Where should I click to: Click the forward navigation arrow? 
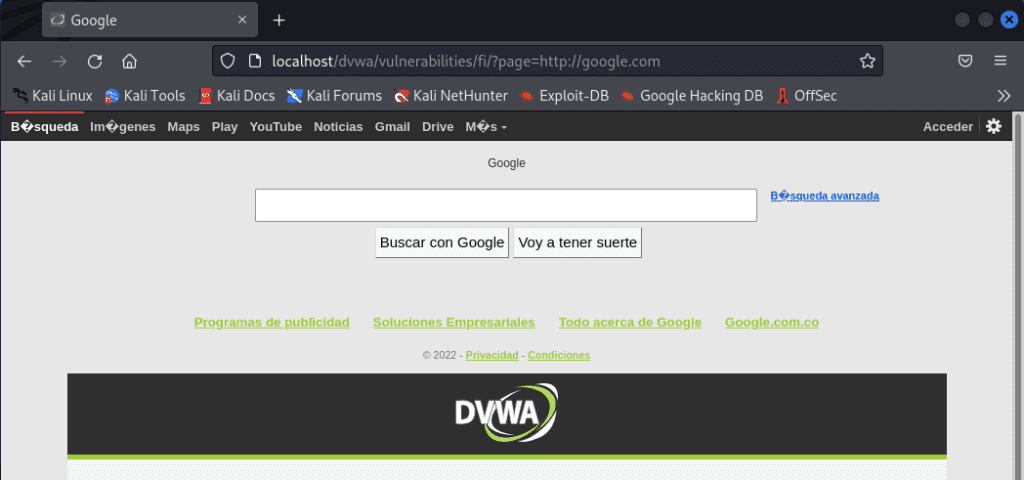pyautogui.click(x=59, y=61)
